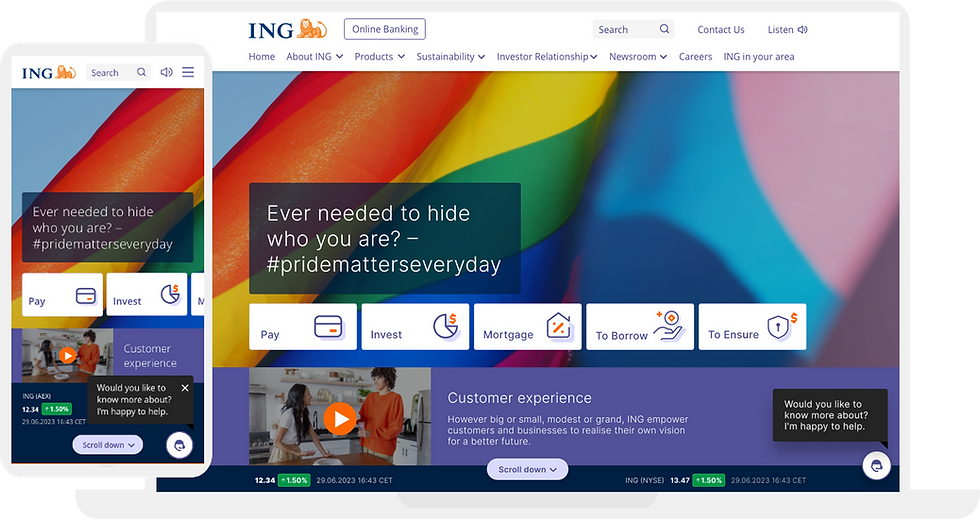Open the mobile hamburger menu
980x520 pixels.
(188, 72)
